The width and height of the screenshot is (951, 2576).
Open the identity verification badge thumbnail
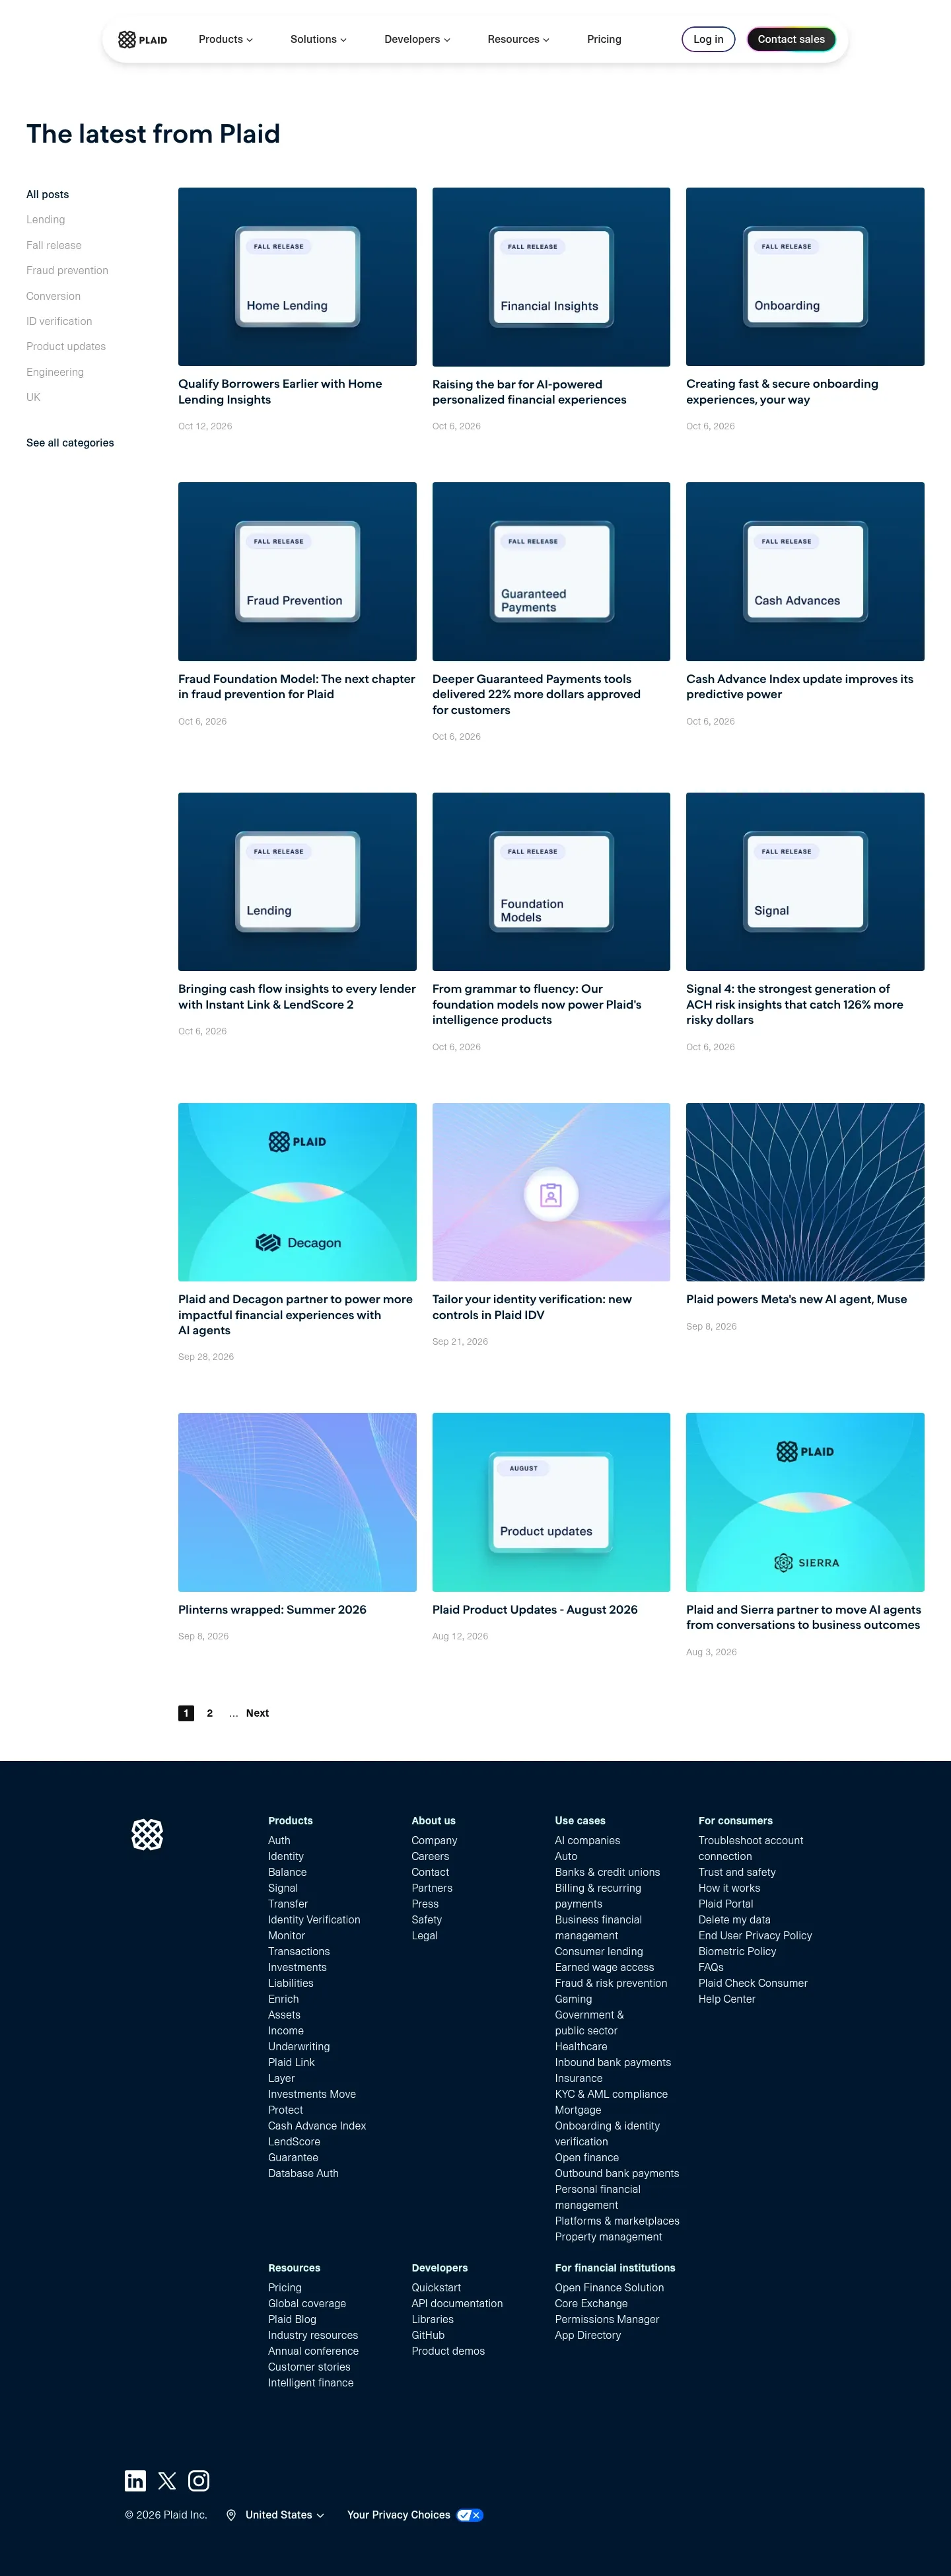(x=551, y=1192)
